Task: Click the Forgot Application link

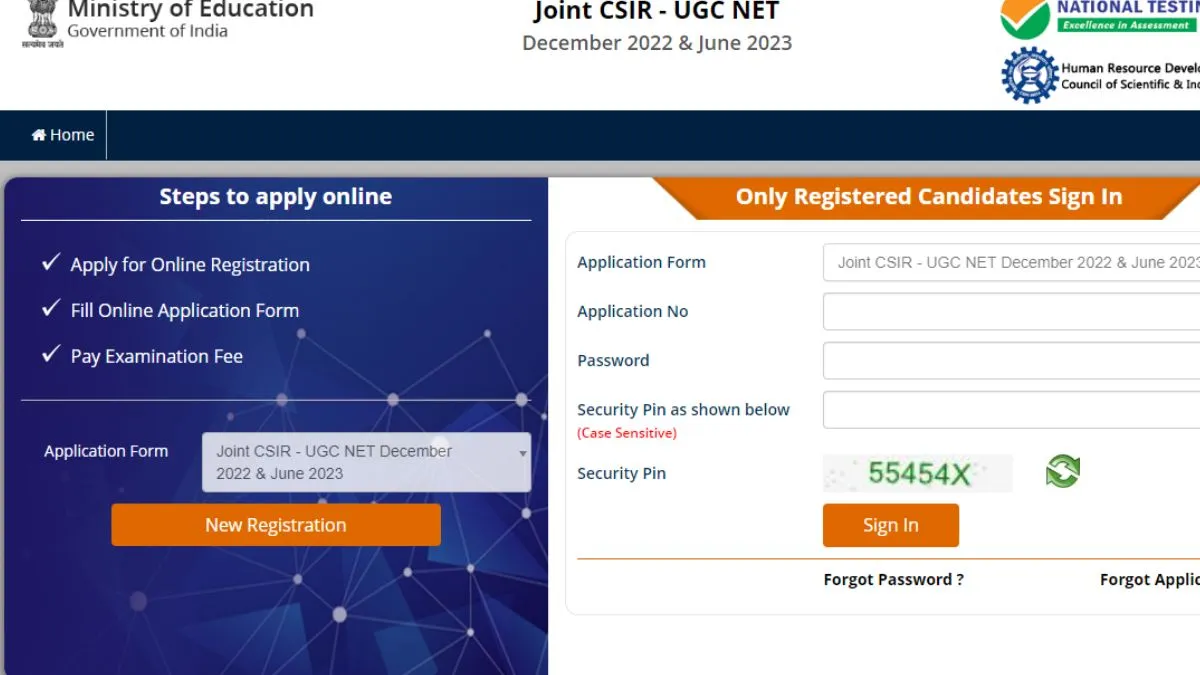Action: pyautogui.click(x=1149, y=579)
